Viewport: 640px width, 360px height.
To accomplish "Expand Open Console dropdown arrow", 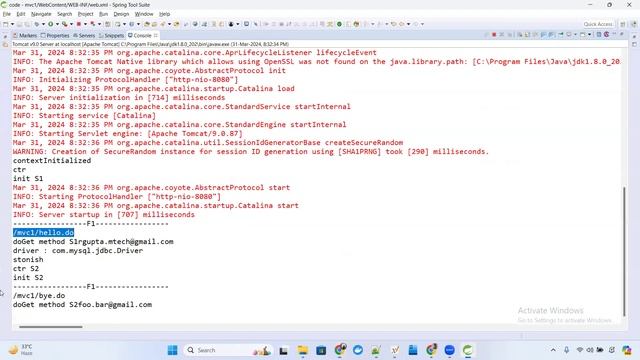I will pyautogui.click(x=589, y=34).
